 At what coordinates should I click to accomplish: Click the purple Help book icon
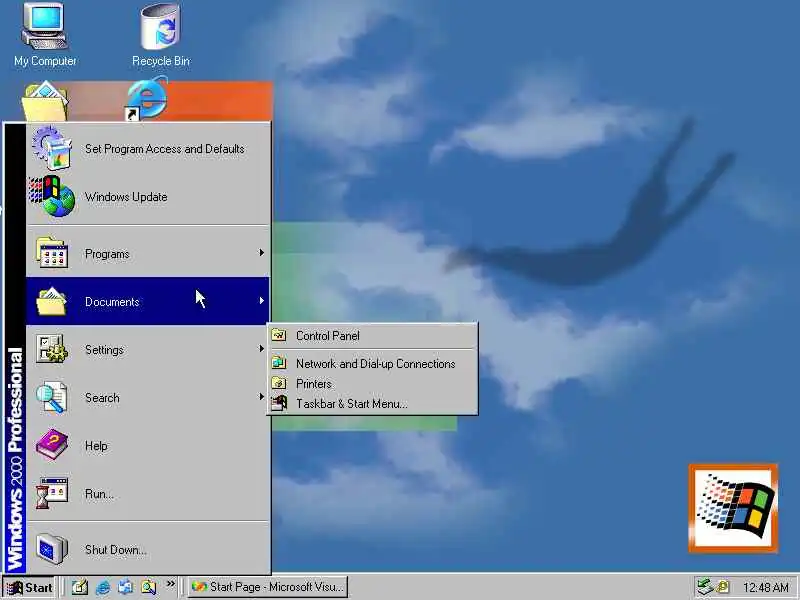(52, 445)
